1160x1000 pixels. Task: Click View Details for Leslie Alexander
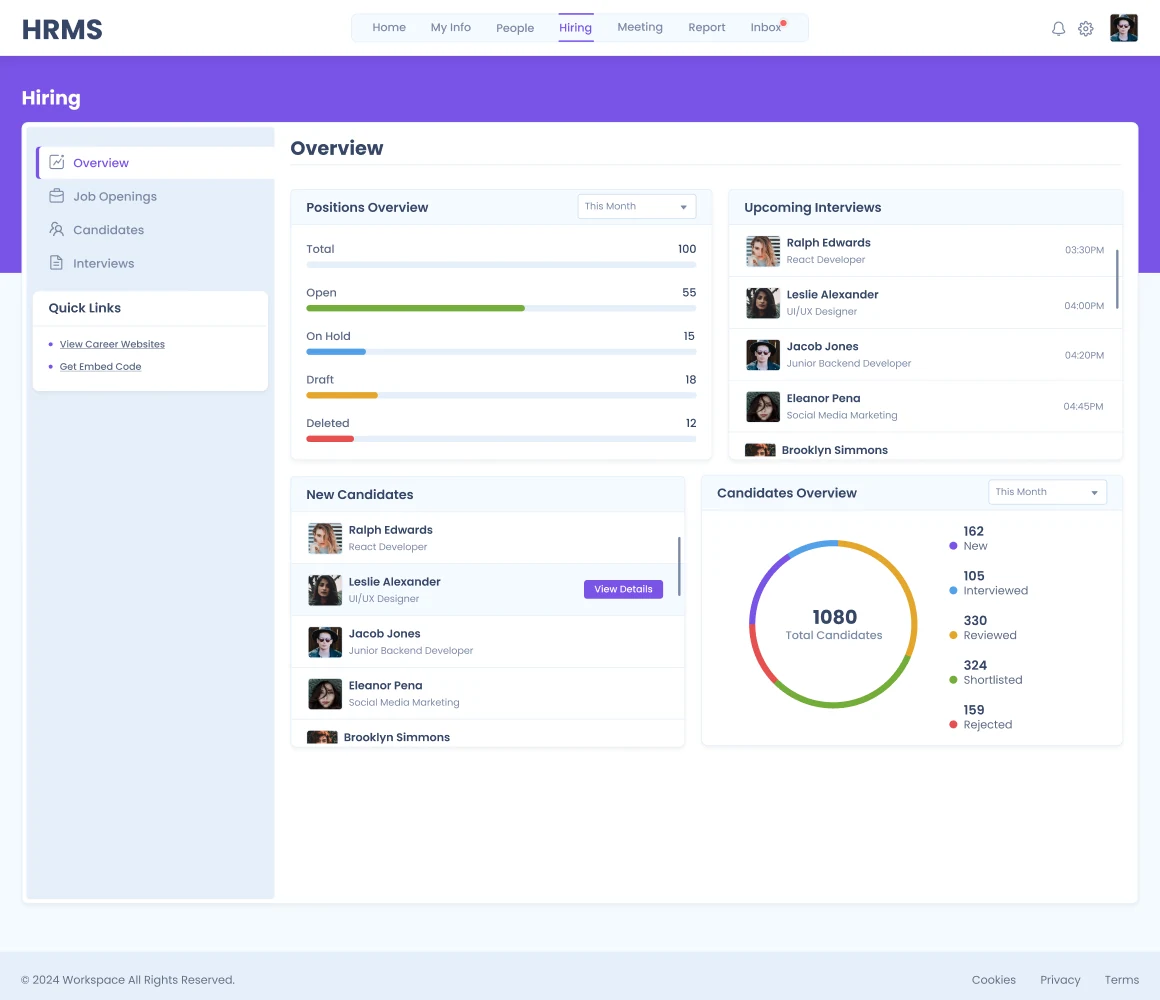(x=623, y=589)
